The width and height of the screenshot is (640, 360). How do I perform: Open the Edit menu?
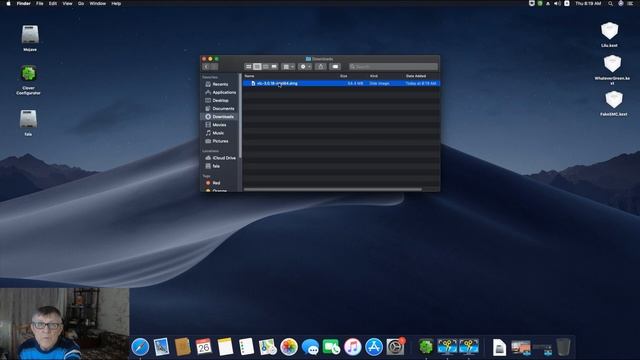[x=53, y=3]
